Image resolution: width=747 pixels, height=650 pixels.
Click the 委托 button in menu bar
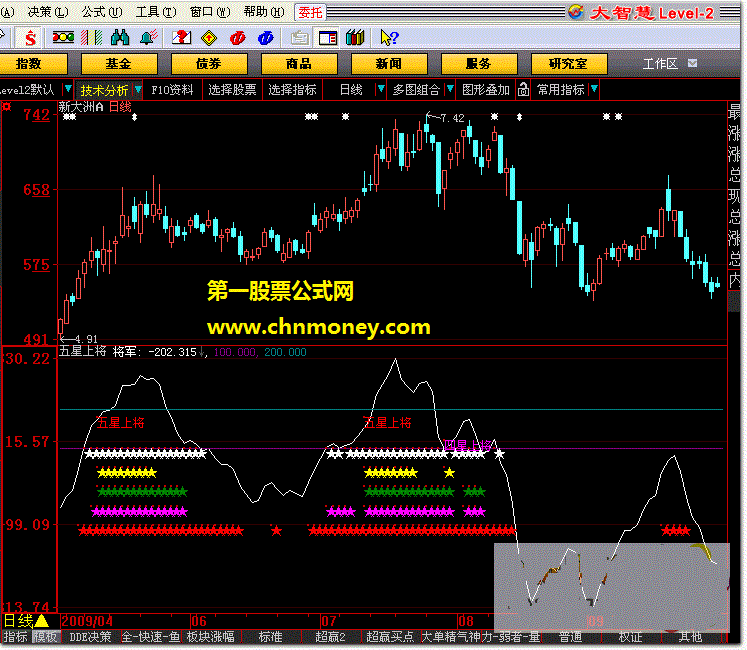(311, 12)
